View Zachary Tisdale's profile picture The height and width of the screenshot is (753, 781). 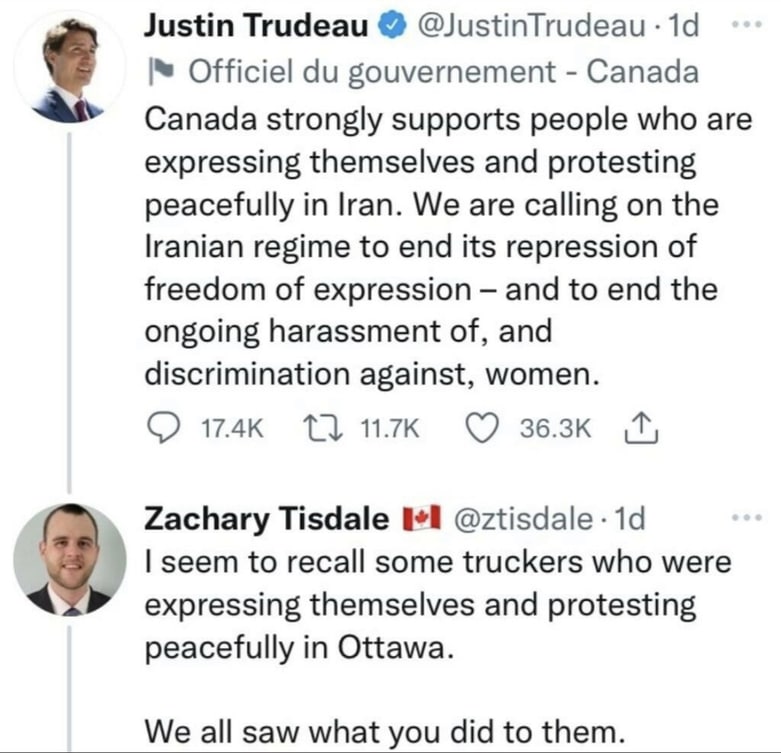[70, 559]
